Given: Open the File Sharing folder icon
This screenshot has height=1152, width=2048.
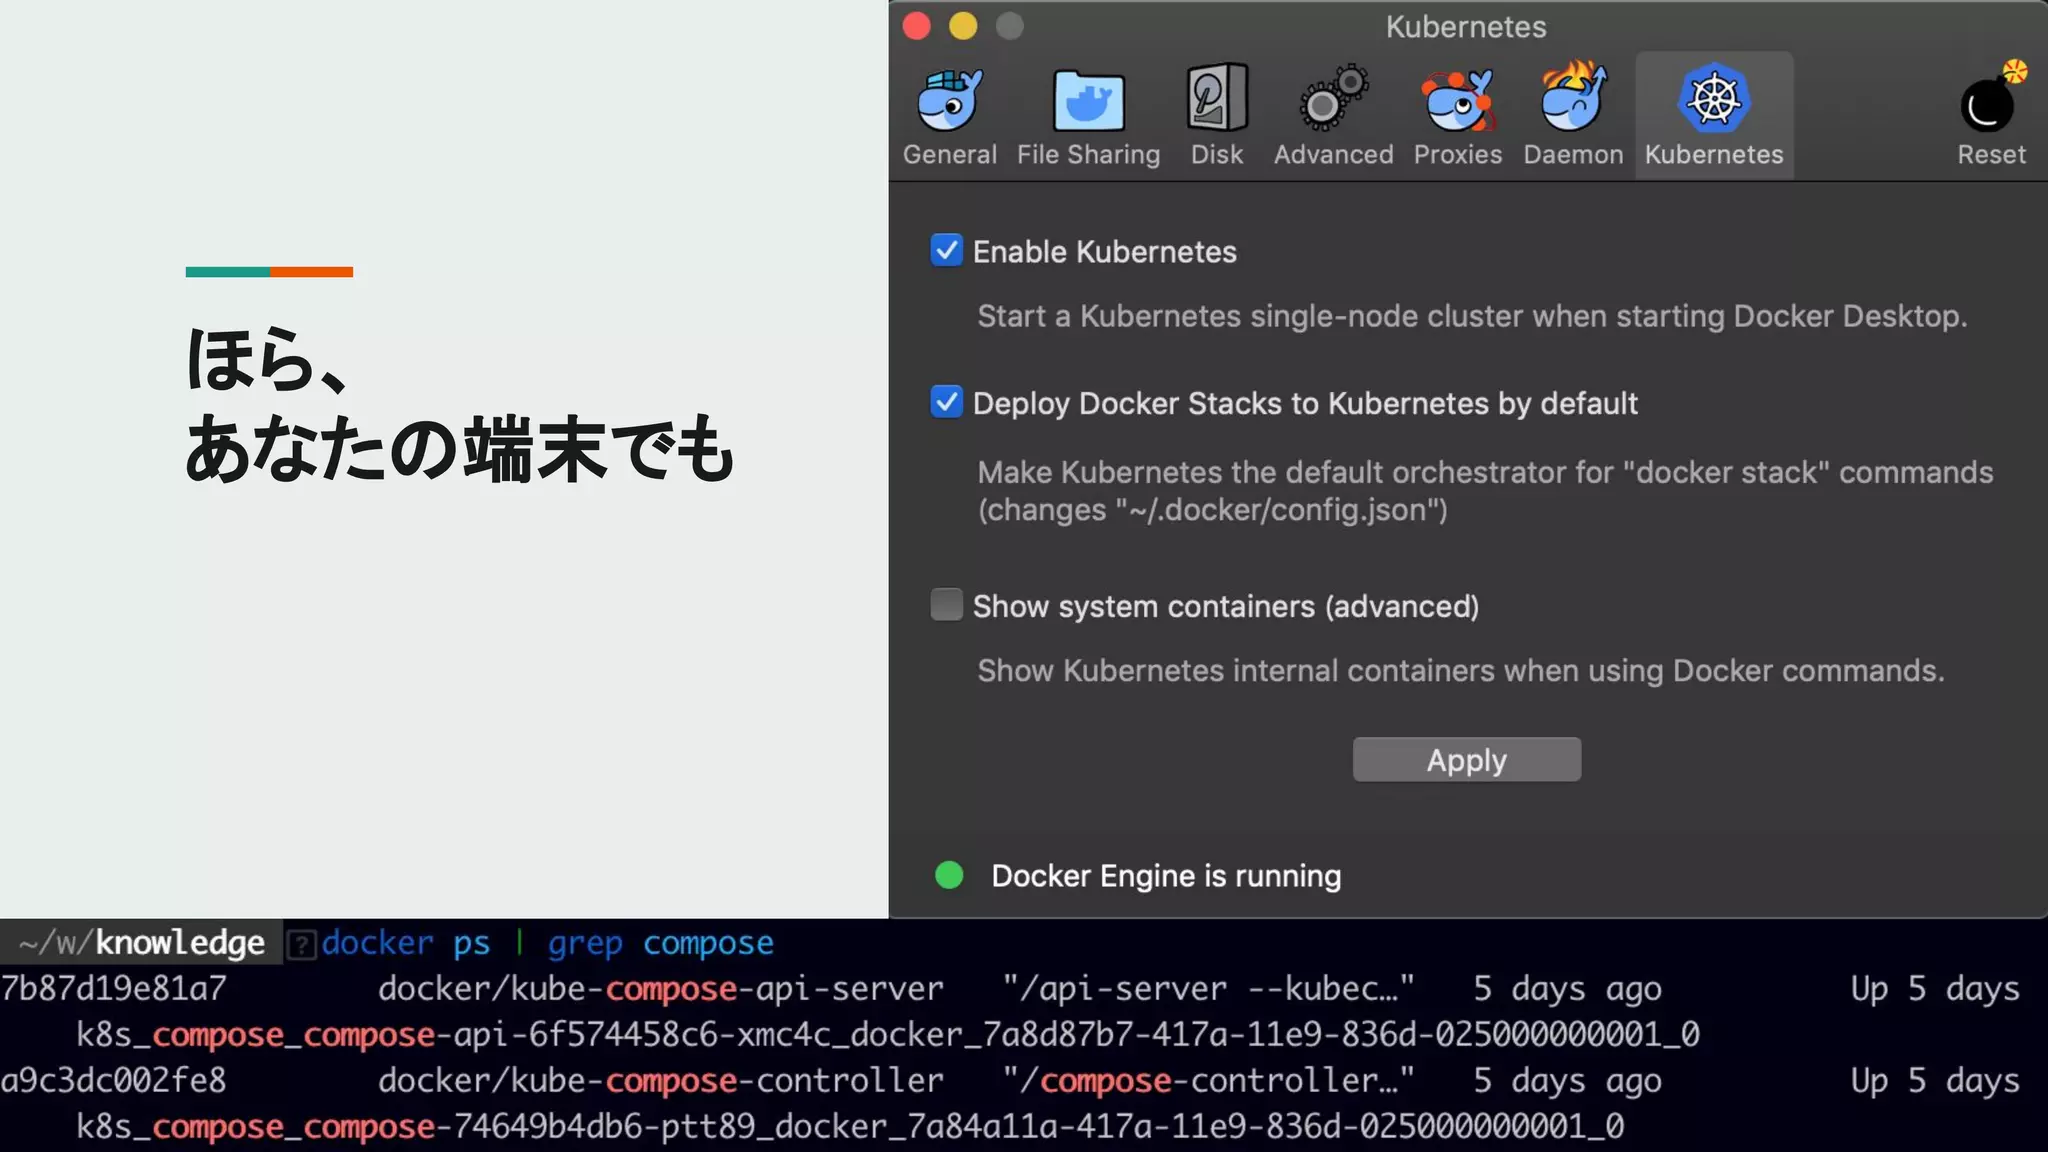Looking at the screenshot, I should (x=1088, y=100).
